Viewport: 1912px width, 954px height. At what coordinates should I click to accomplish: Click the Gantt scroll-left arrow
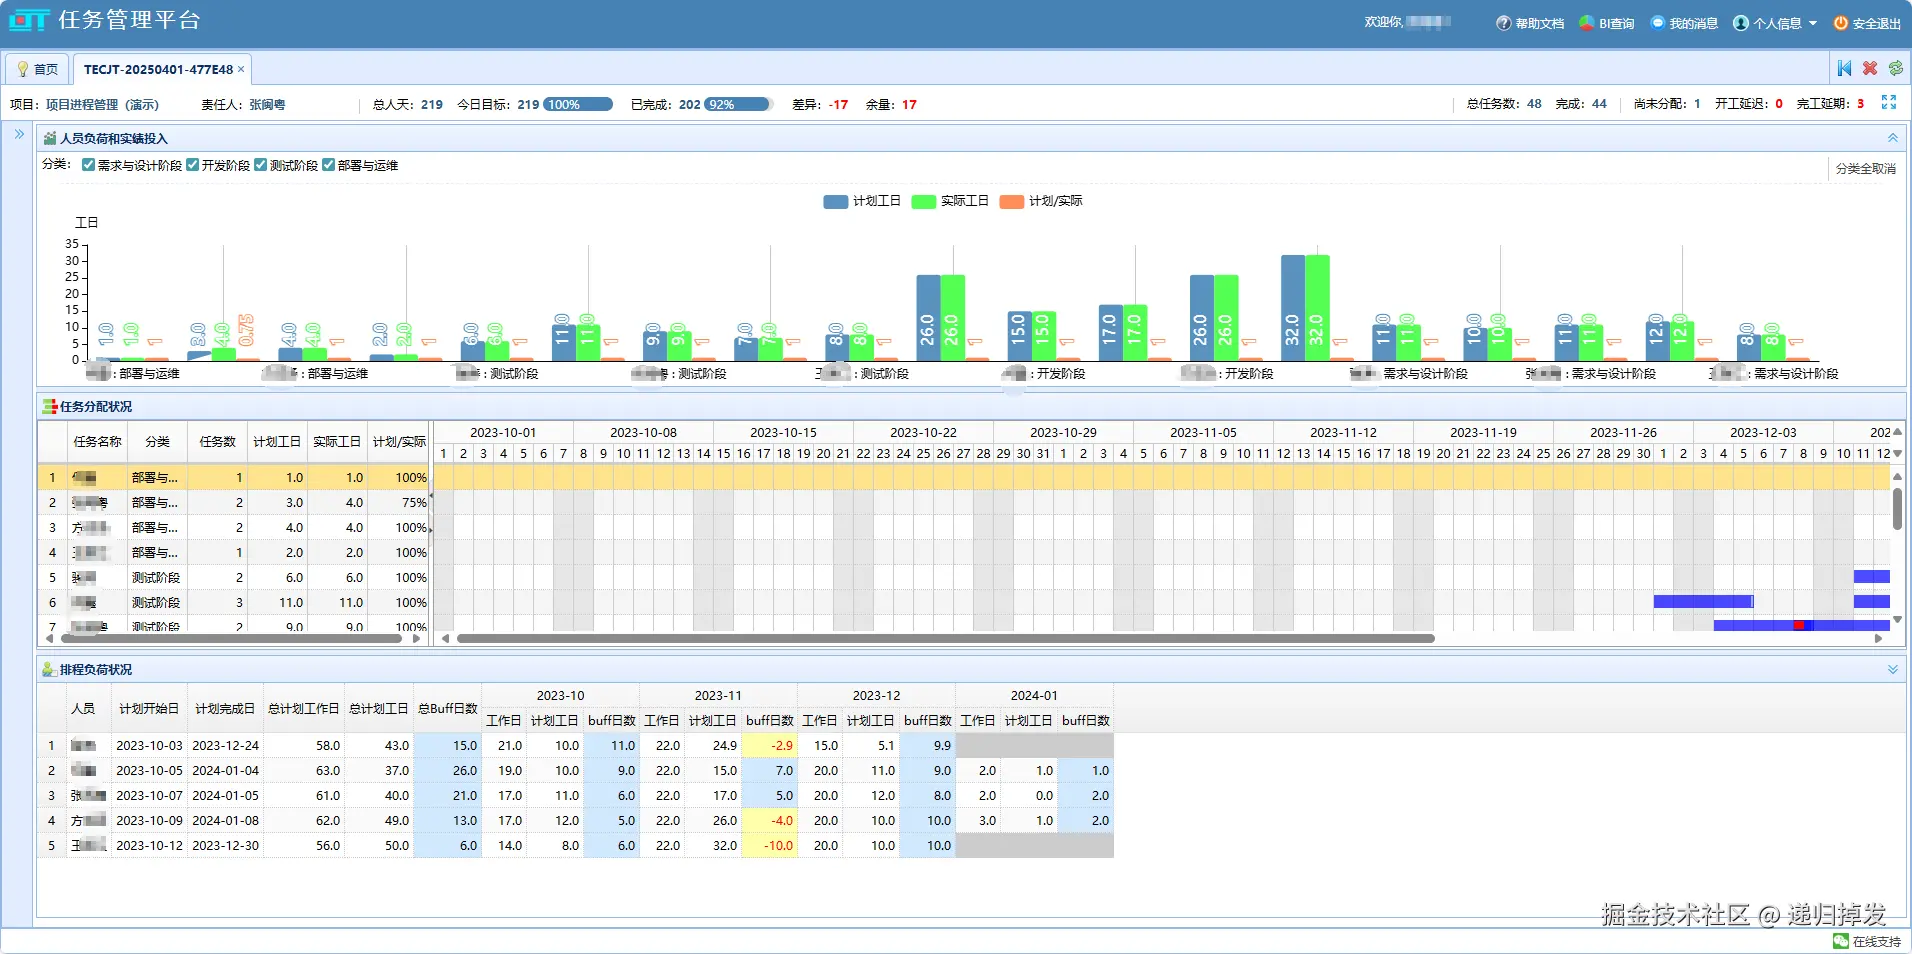point(446,638)
